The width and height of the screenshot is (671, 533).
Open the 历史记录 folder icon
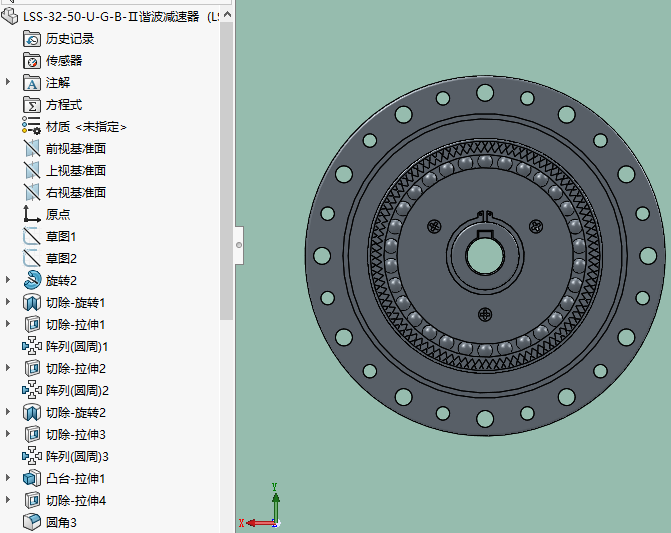[x=32, y=38]
